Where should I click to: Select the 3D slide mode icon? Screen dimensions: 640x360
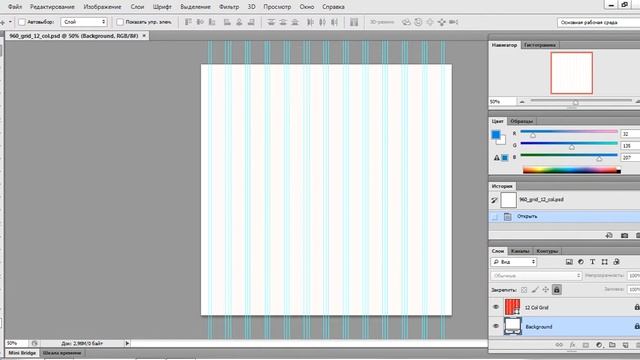point(442,22)
